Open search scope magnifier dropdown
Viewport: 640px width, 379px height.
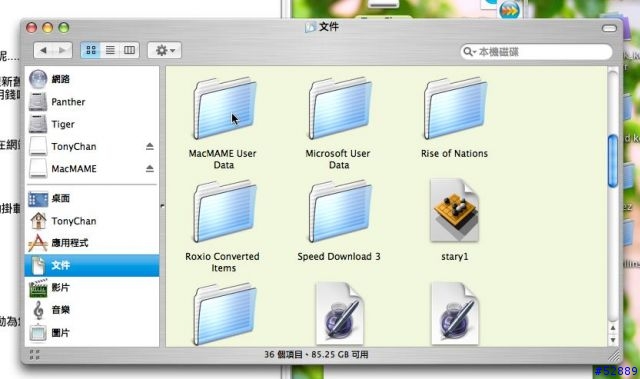click(470, 52)
